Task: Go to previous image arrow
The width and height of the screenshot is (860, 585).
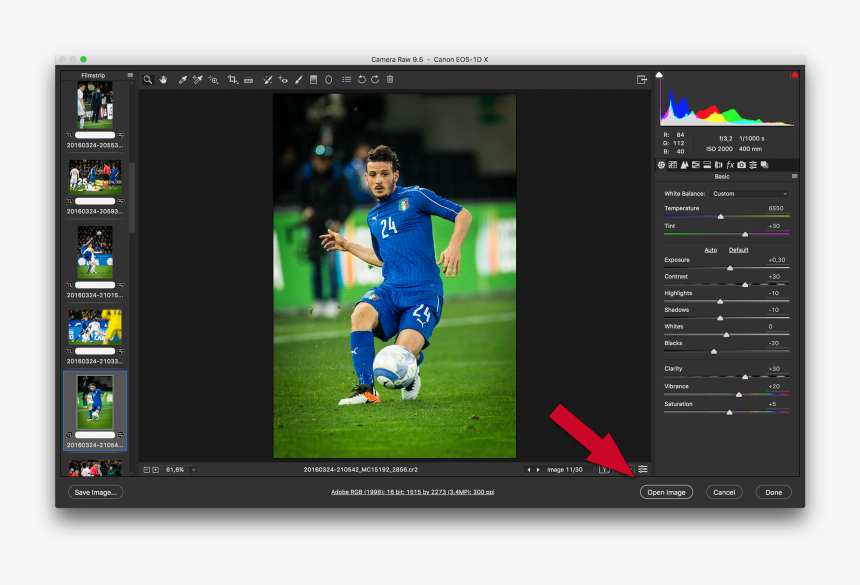Action: 529,470
